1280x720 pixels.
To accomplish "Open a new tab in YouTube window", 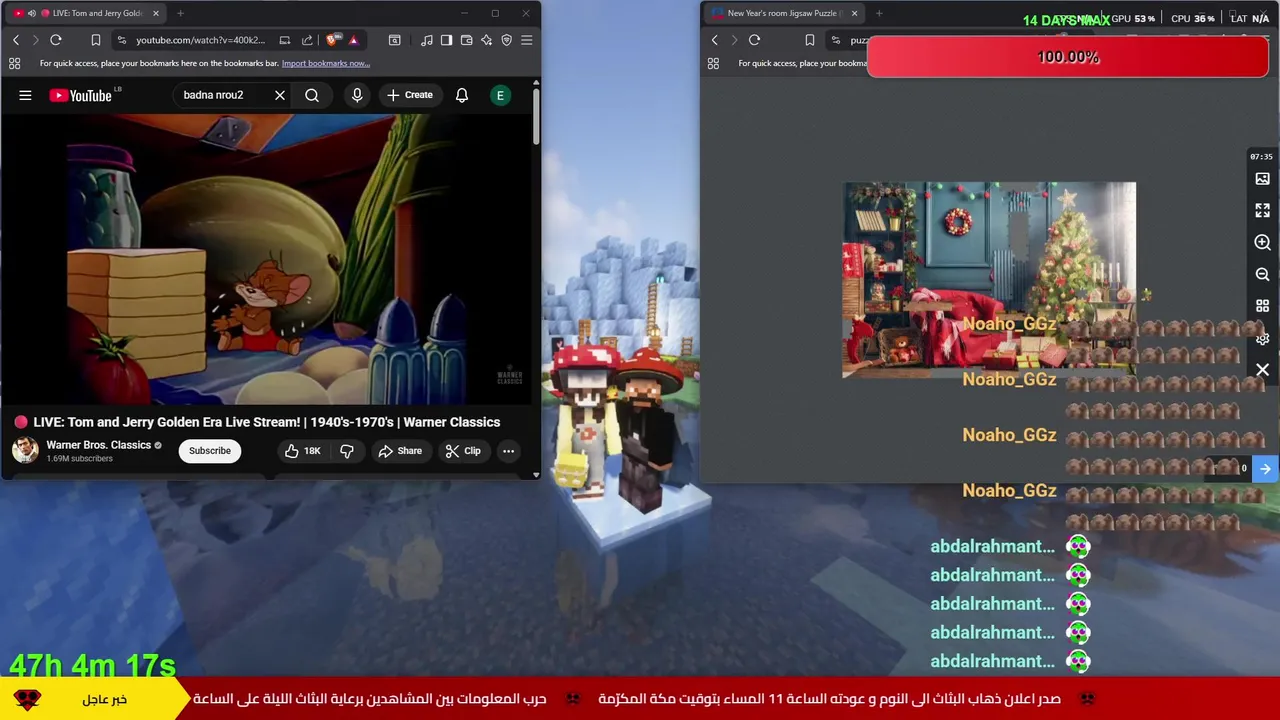I will [x=180, y=13].
